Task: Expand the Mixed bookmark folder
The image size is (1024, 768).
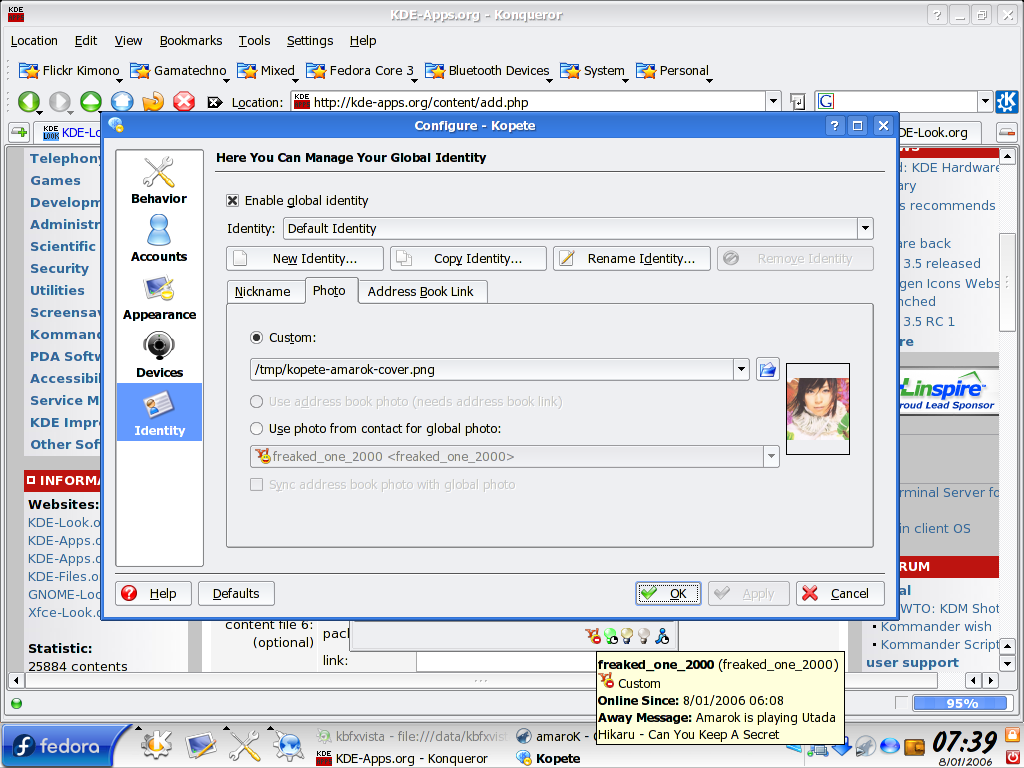Action: 266,71
